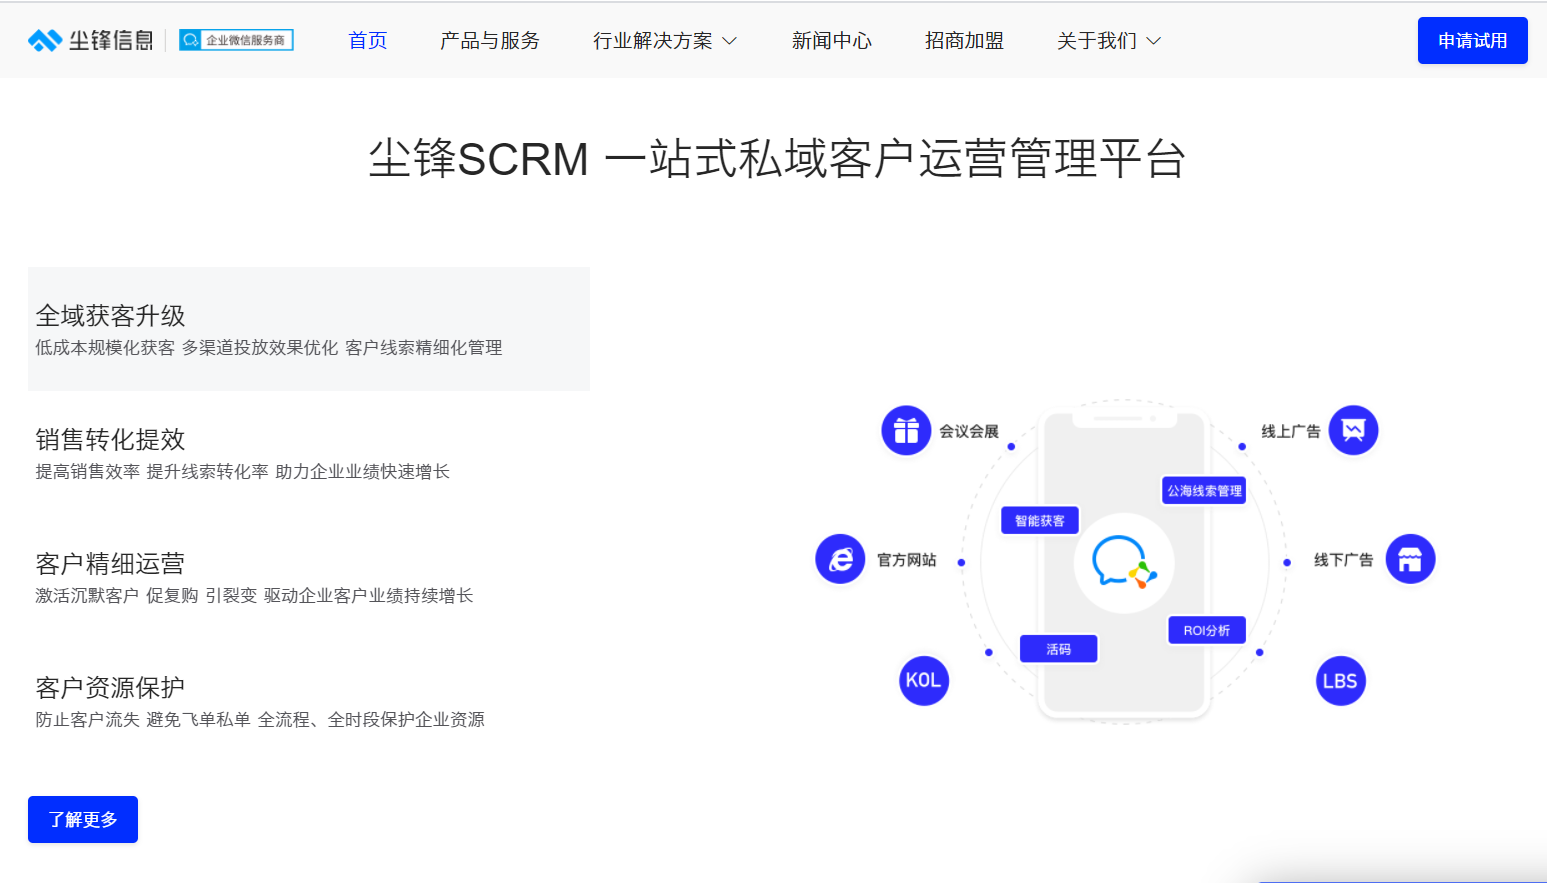Click the 尘锋信息 logo icon

(x=45, y=40)
